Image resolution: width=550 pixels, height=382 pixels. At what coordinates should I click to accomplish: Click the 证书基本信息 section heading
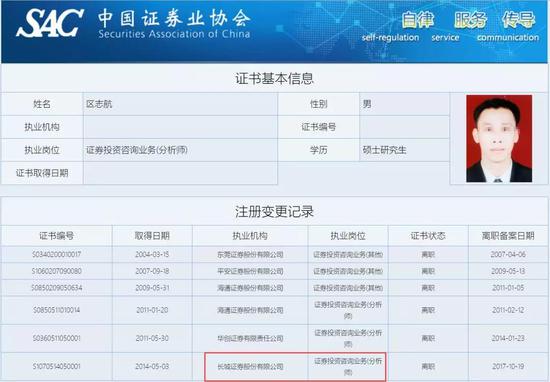(x=275, y=78)
